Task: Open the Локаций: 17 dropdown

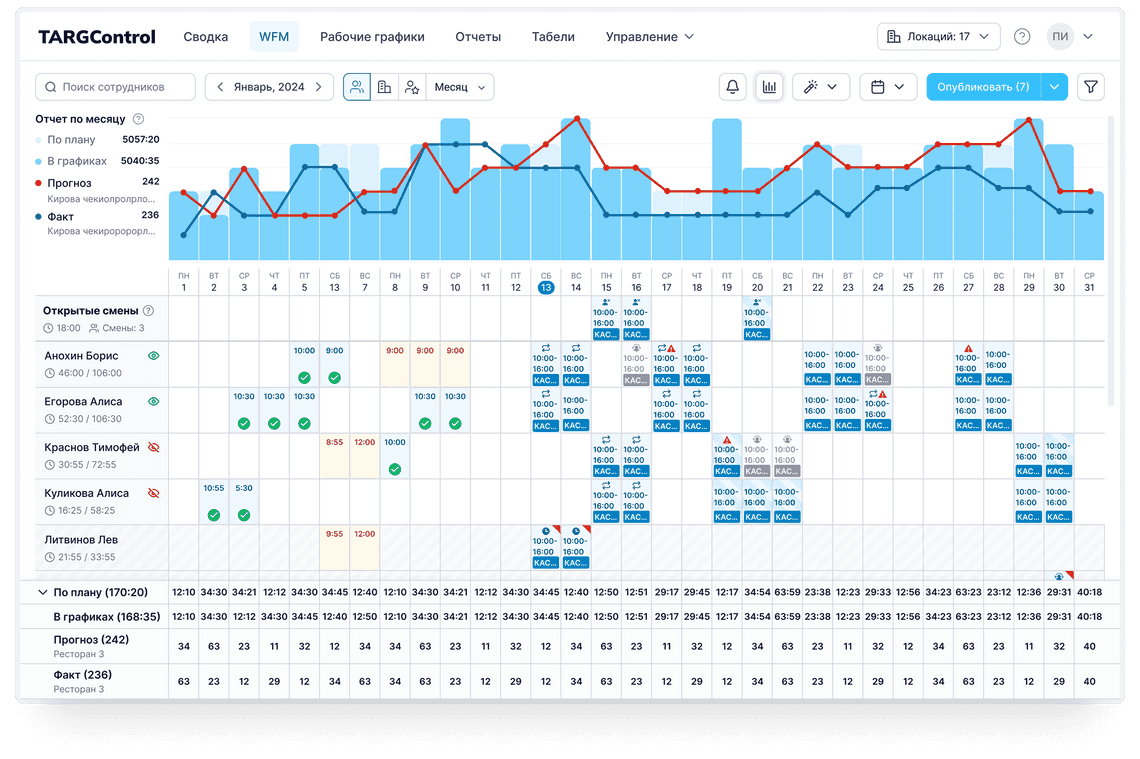Action: click(x=938, y=37)
